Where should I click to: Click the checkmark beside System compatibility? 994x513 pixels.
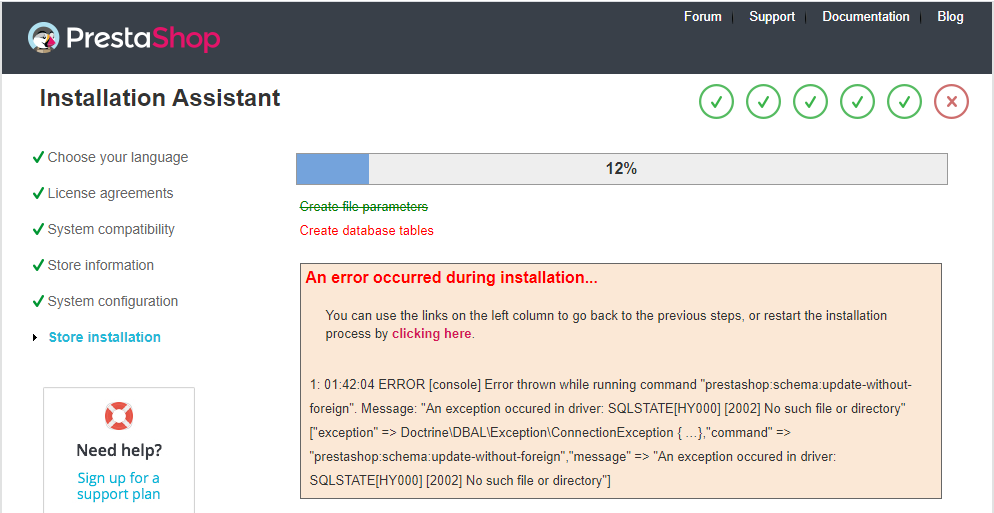pos(38,229)
